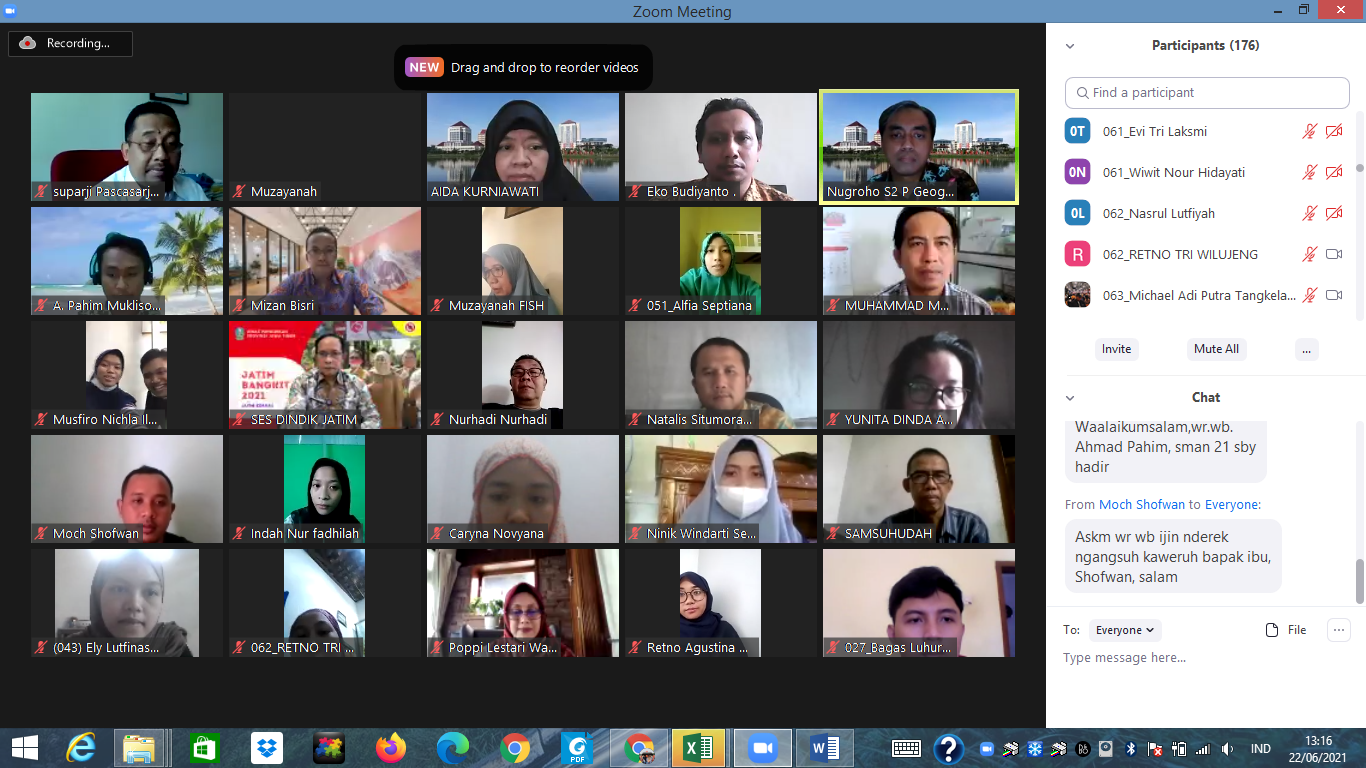This screenshot has width=1366, height=768.
Task: Click the 0T avatar of 061_Evi Tri Laksmi
Action: click(1077, 131)
